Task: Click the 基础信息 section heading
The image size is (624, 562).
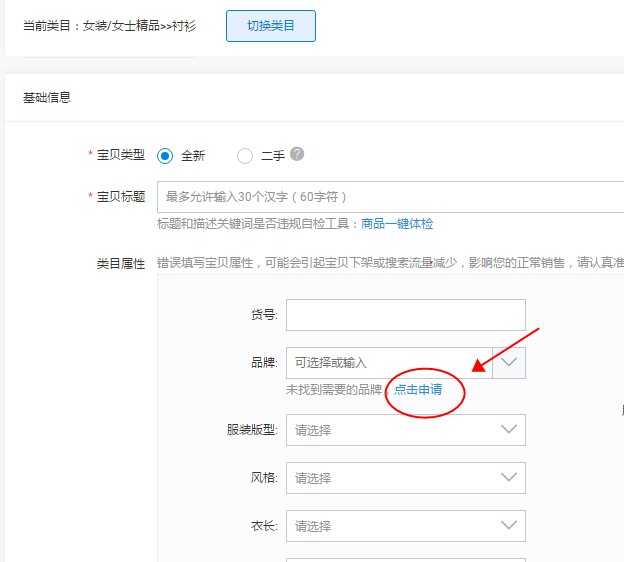Action: point(47,98)
